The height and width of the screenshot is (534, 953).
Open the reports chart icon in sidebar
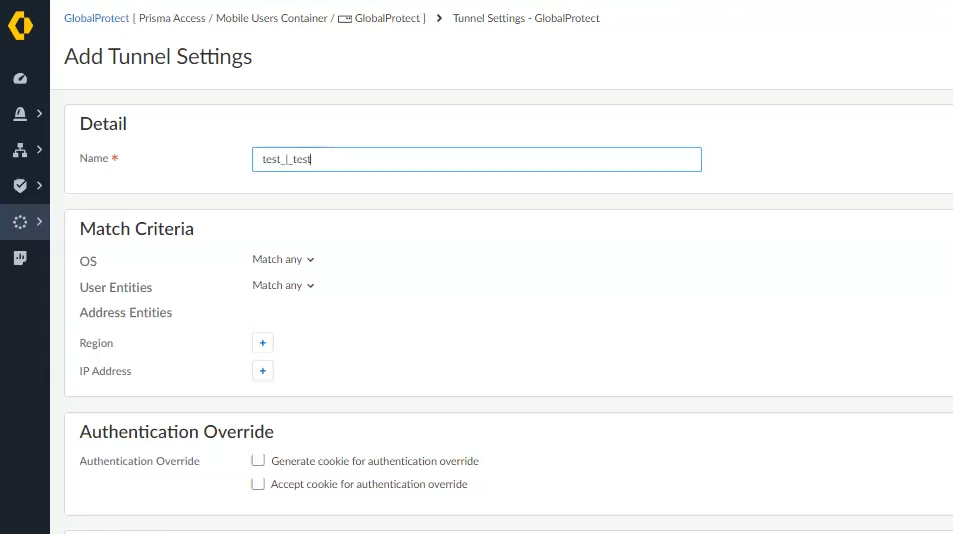pos(20,258)
